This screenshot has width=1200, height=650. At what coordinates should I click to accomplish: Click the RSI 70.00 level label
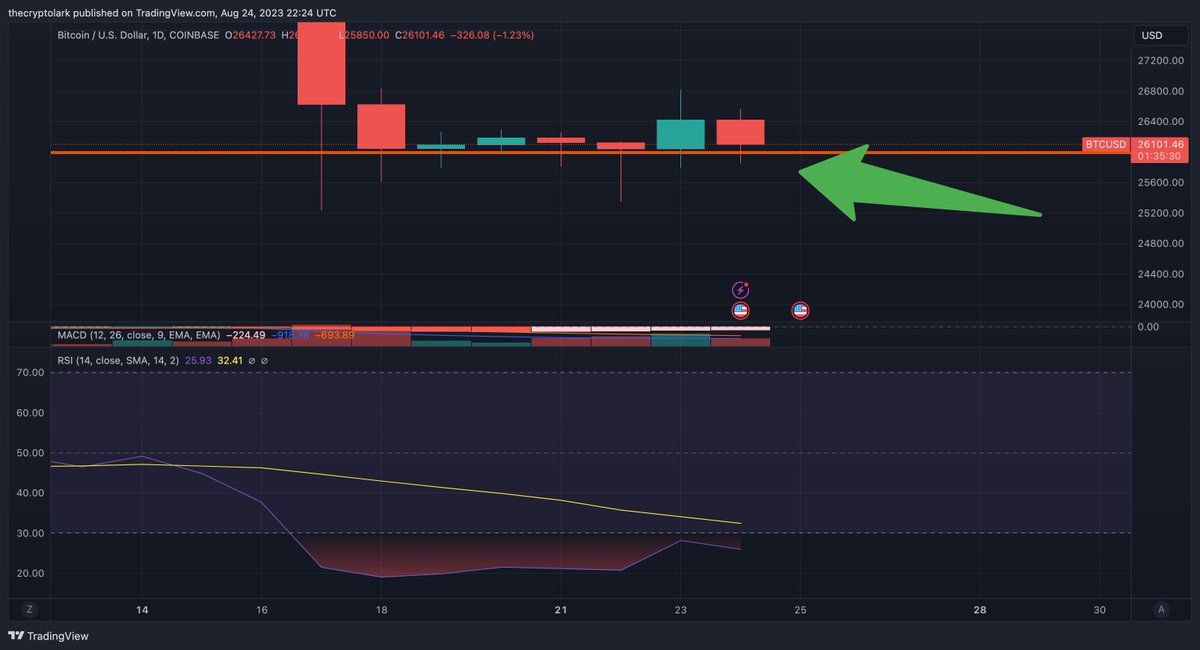tap(31, 372)
